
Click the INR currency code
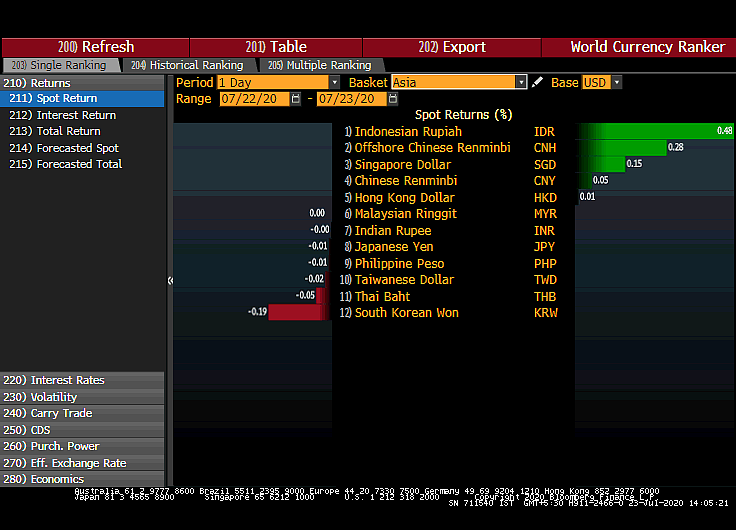coord(544,230)
